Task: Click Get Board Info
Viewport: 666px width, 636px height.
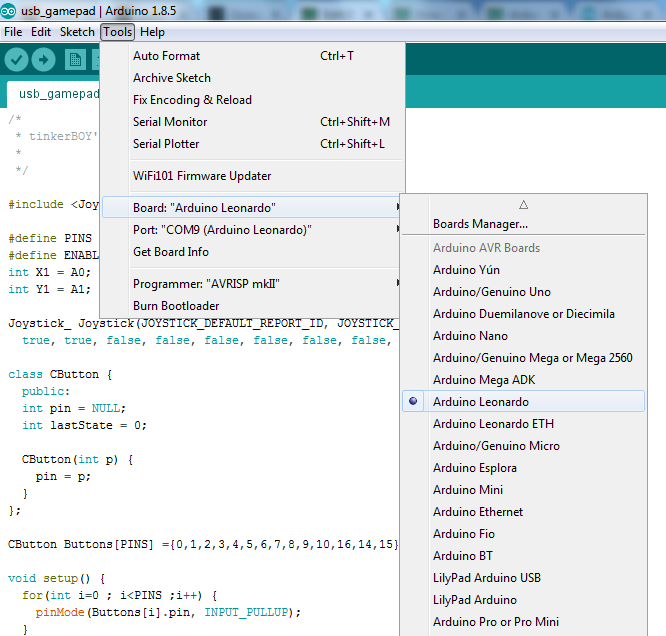Action: point(253,252)
